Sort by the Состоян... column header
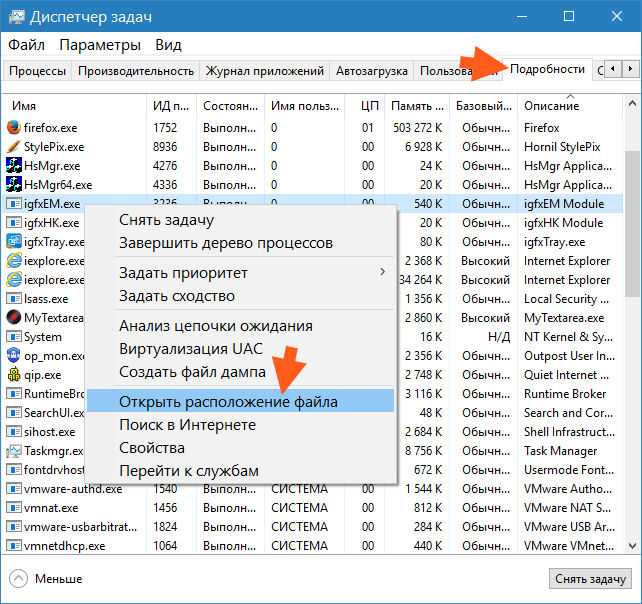The image size is (642, 604). 231,106
